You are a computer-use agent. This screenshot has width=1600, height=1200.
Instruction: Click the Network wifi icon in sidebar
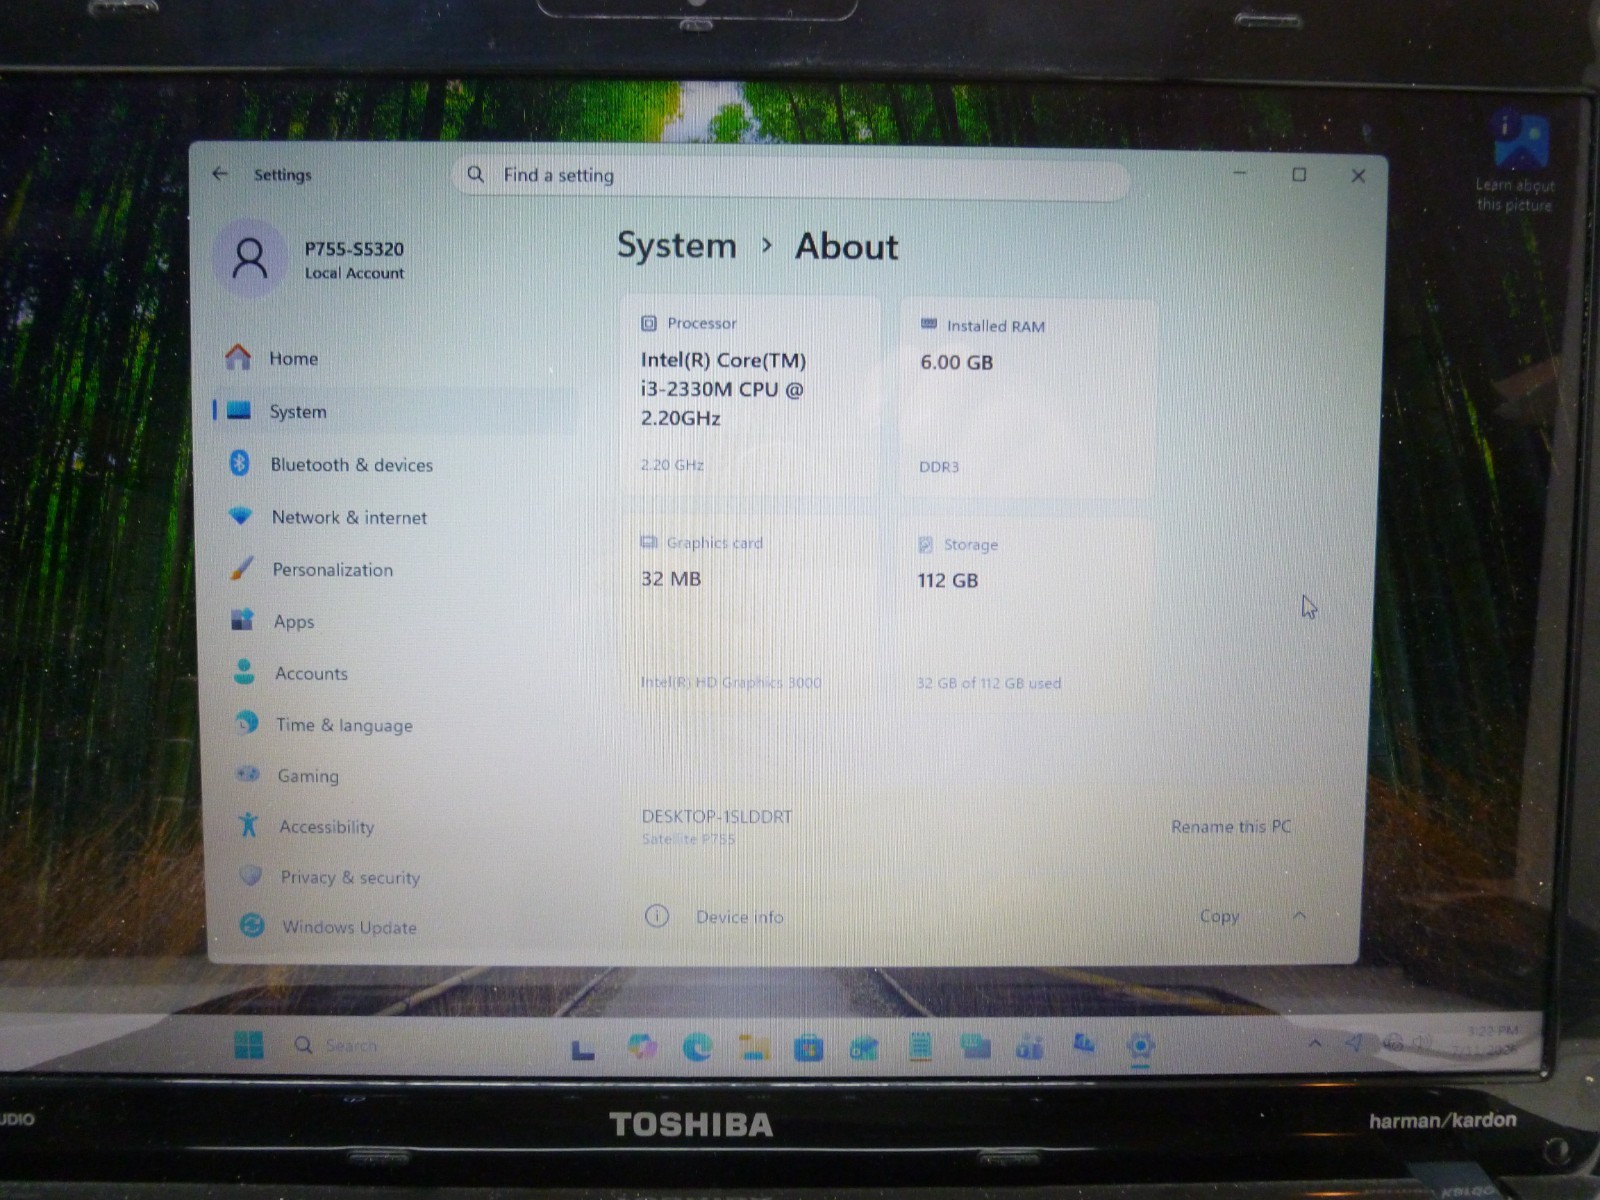240,516
